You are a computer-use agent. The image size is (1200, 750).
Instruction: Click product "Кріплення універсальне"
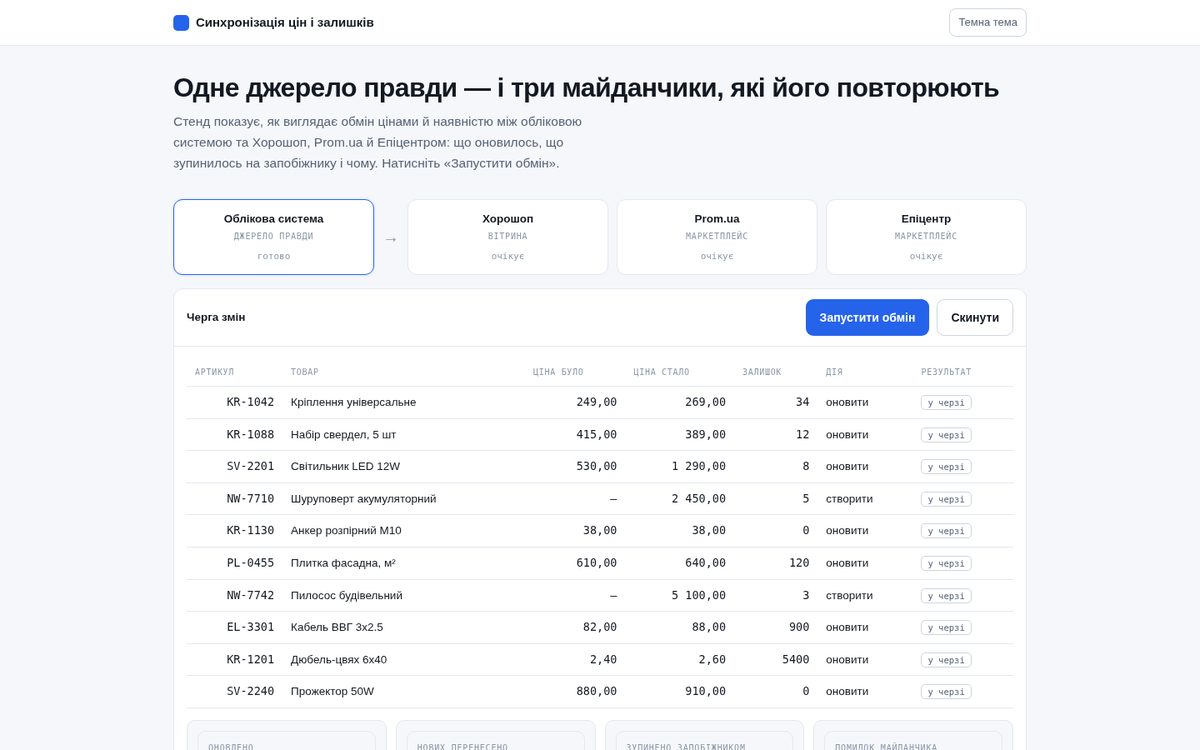point(353,402)
